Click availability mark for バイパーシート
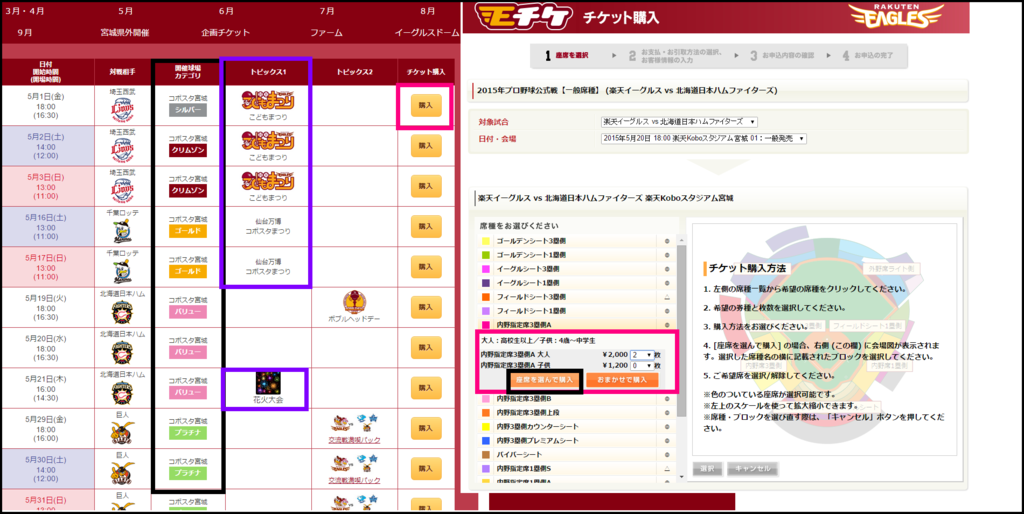This screenshot has height=514, width=1024. pos(667,455)
